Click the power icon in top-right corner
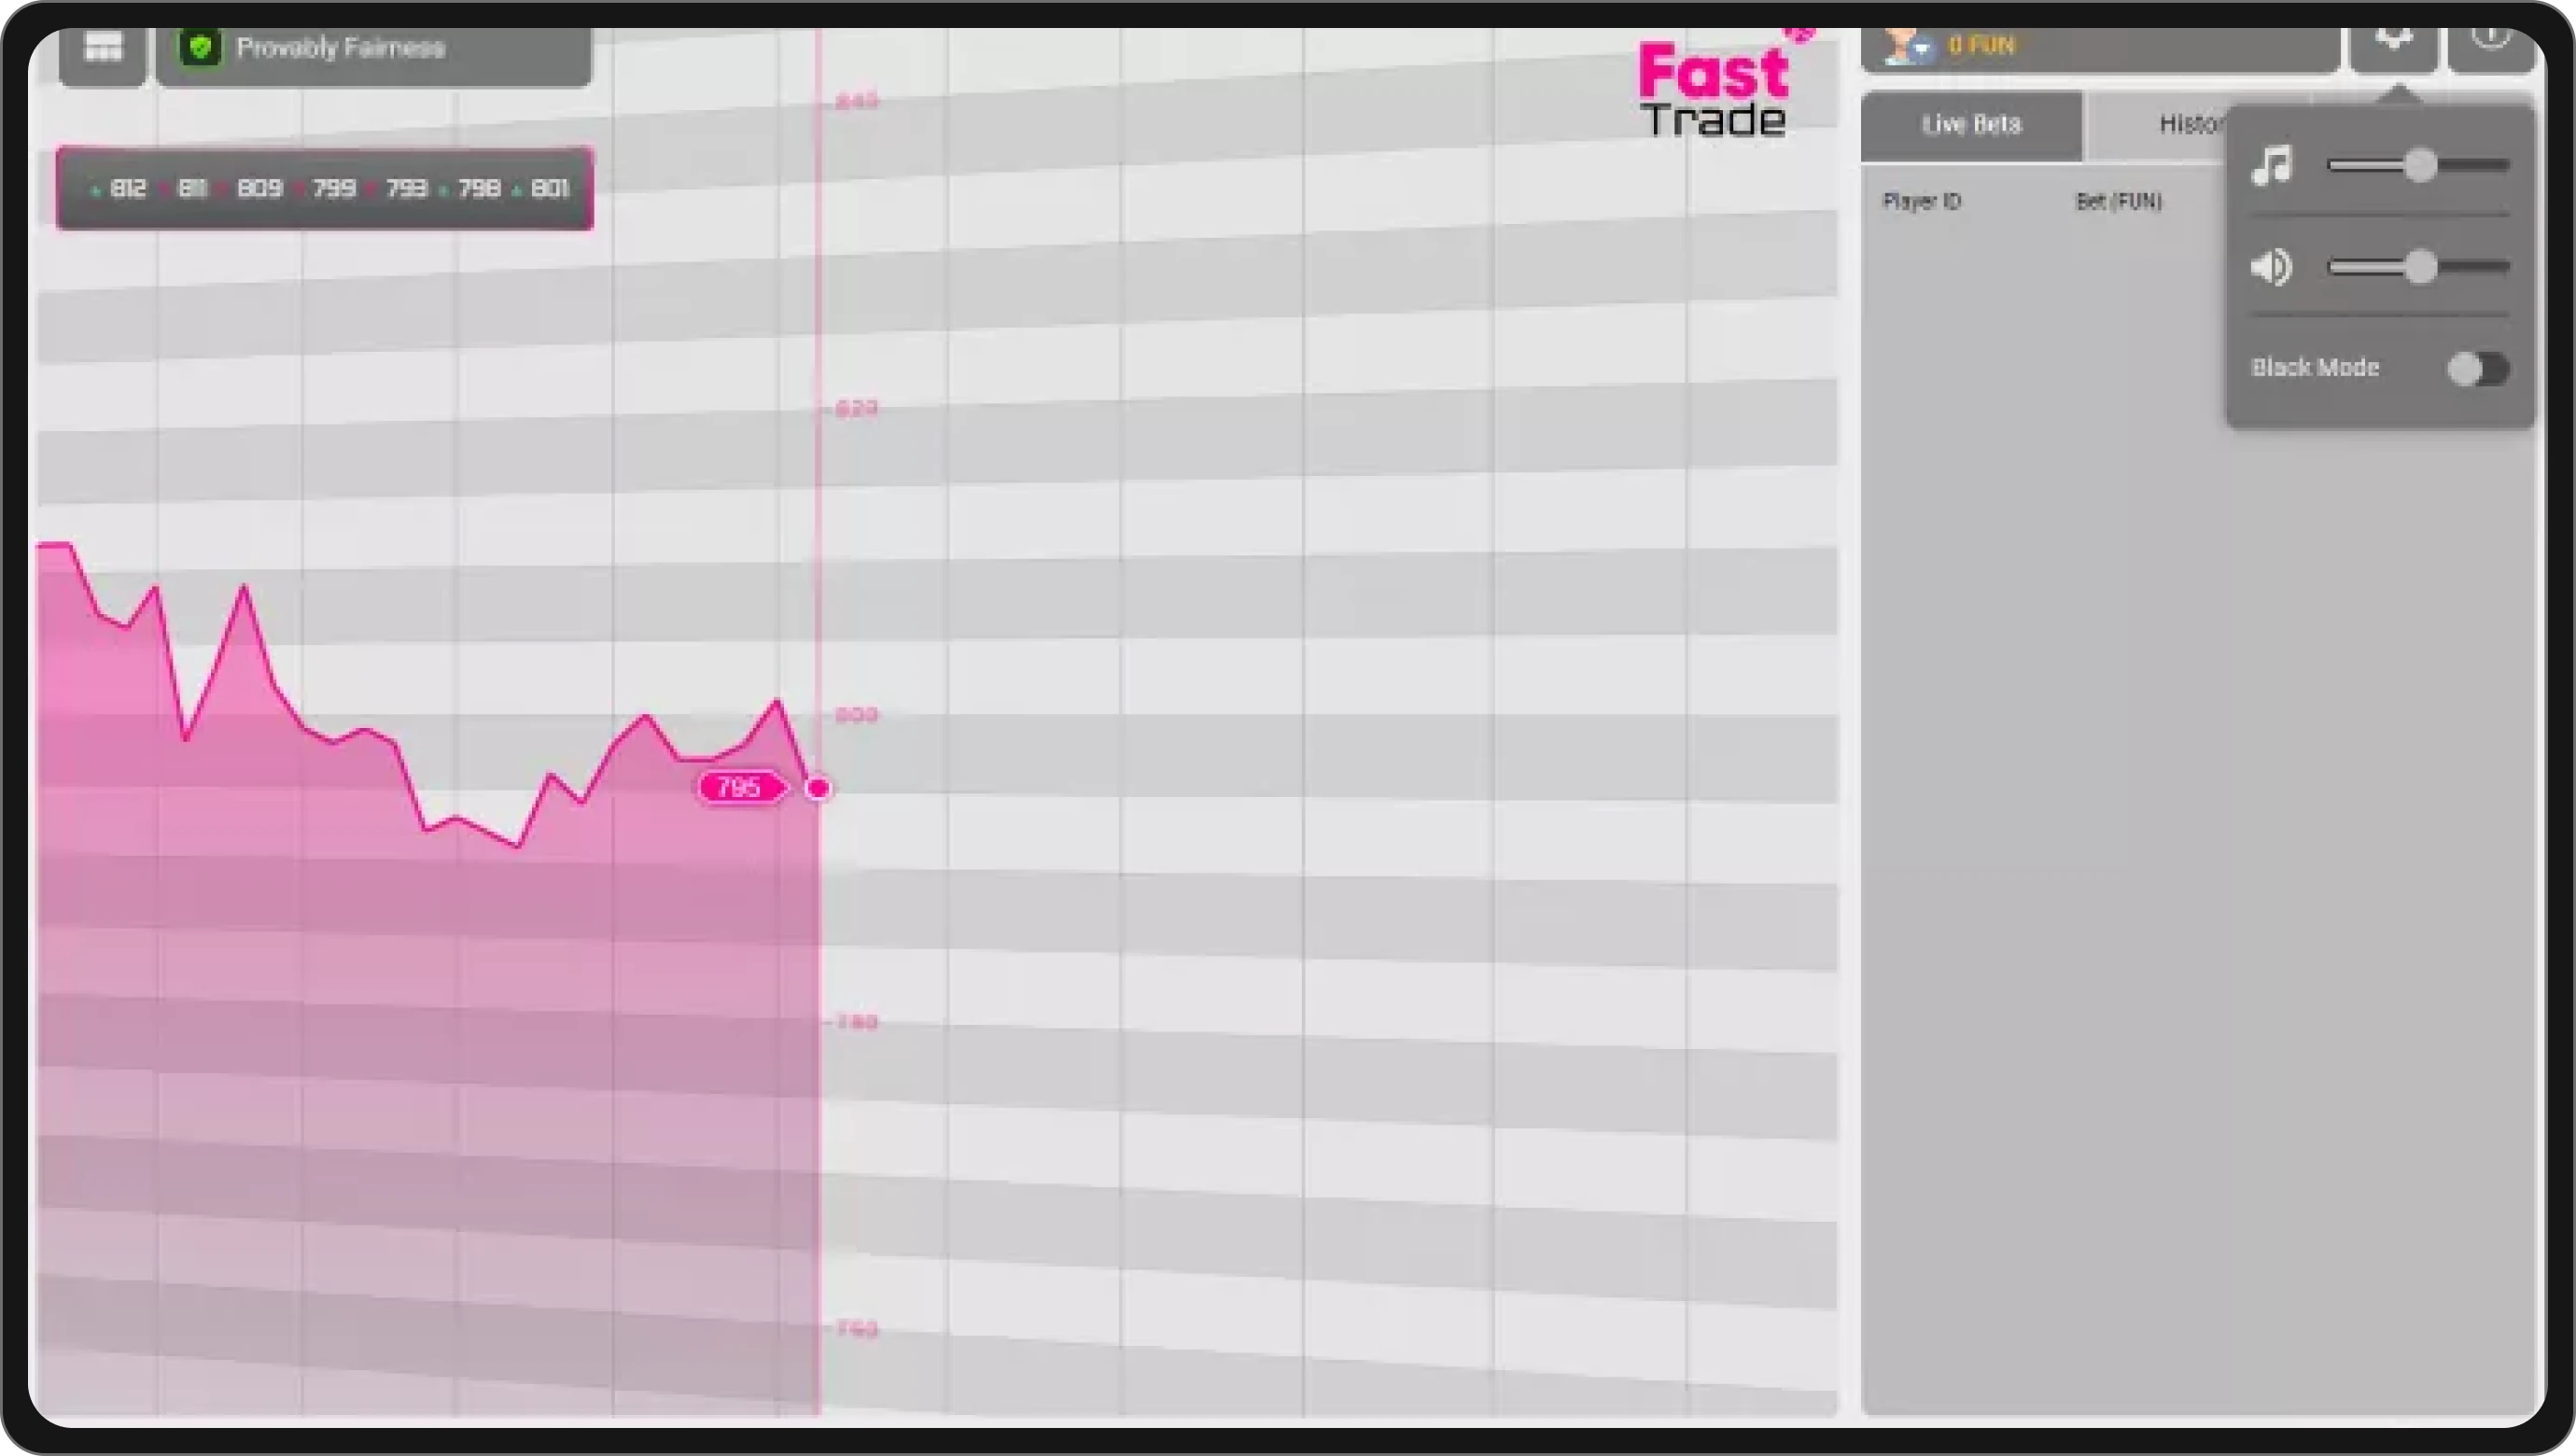 pos(2492,40)
